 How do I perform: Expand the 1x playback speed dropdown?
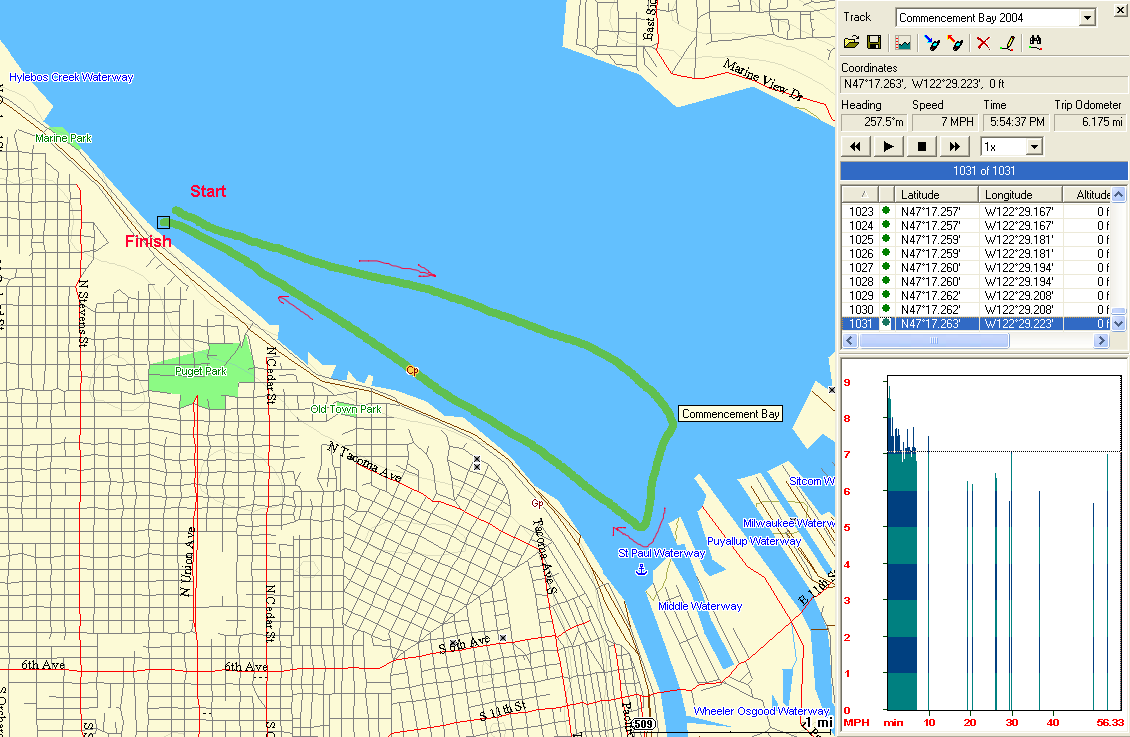point(1034,147)
